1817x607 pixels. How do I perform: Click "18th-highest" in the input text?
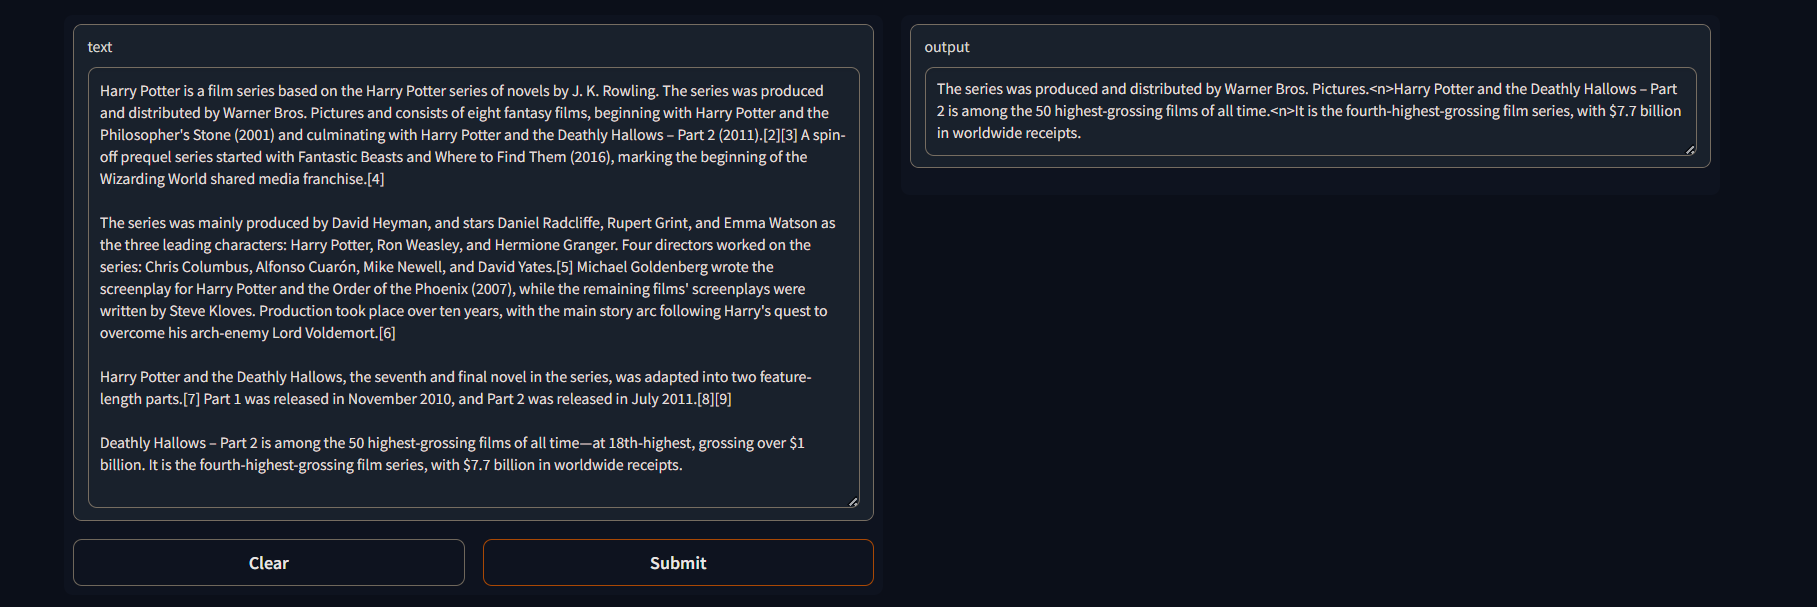(x=649, y=443)
